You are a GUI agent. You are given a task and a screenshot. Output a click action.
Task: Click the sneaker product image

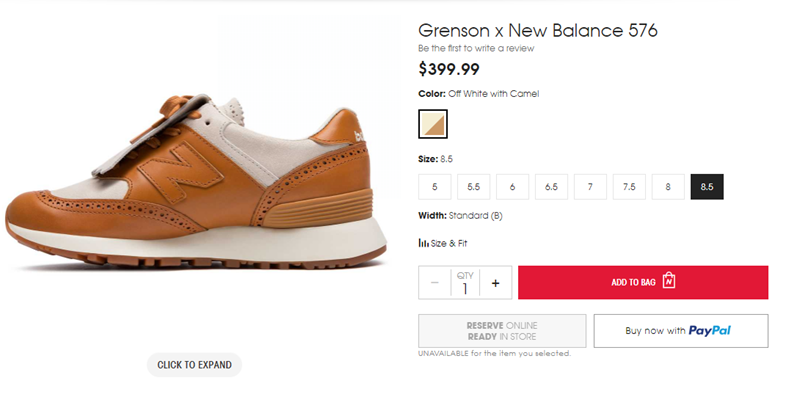click(196, 181)
